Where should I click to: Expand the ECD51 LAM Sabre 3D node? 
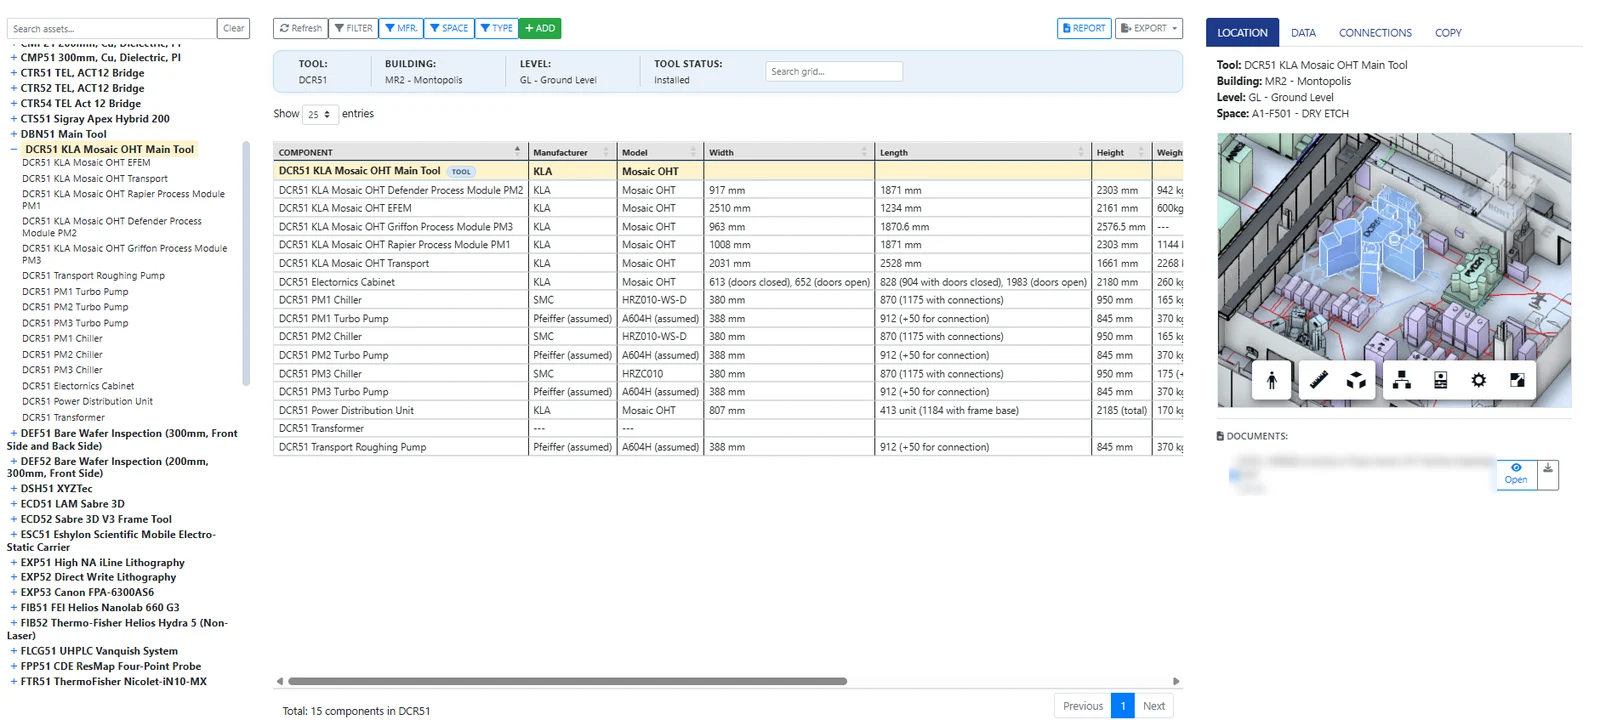14,504
